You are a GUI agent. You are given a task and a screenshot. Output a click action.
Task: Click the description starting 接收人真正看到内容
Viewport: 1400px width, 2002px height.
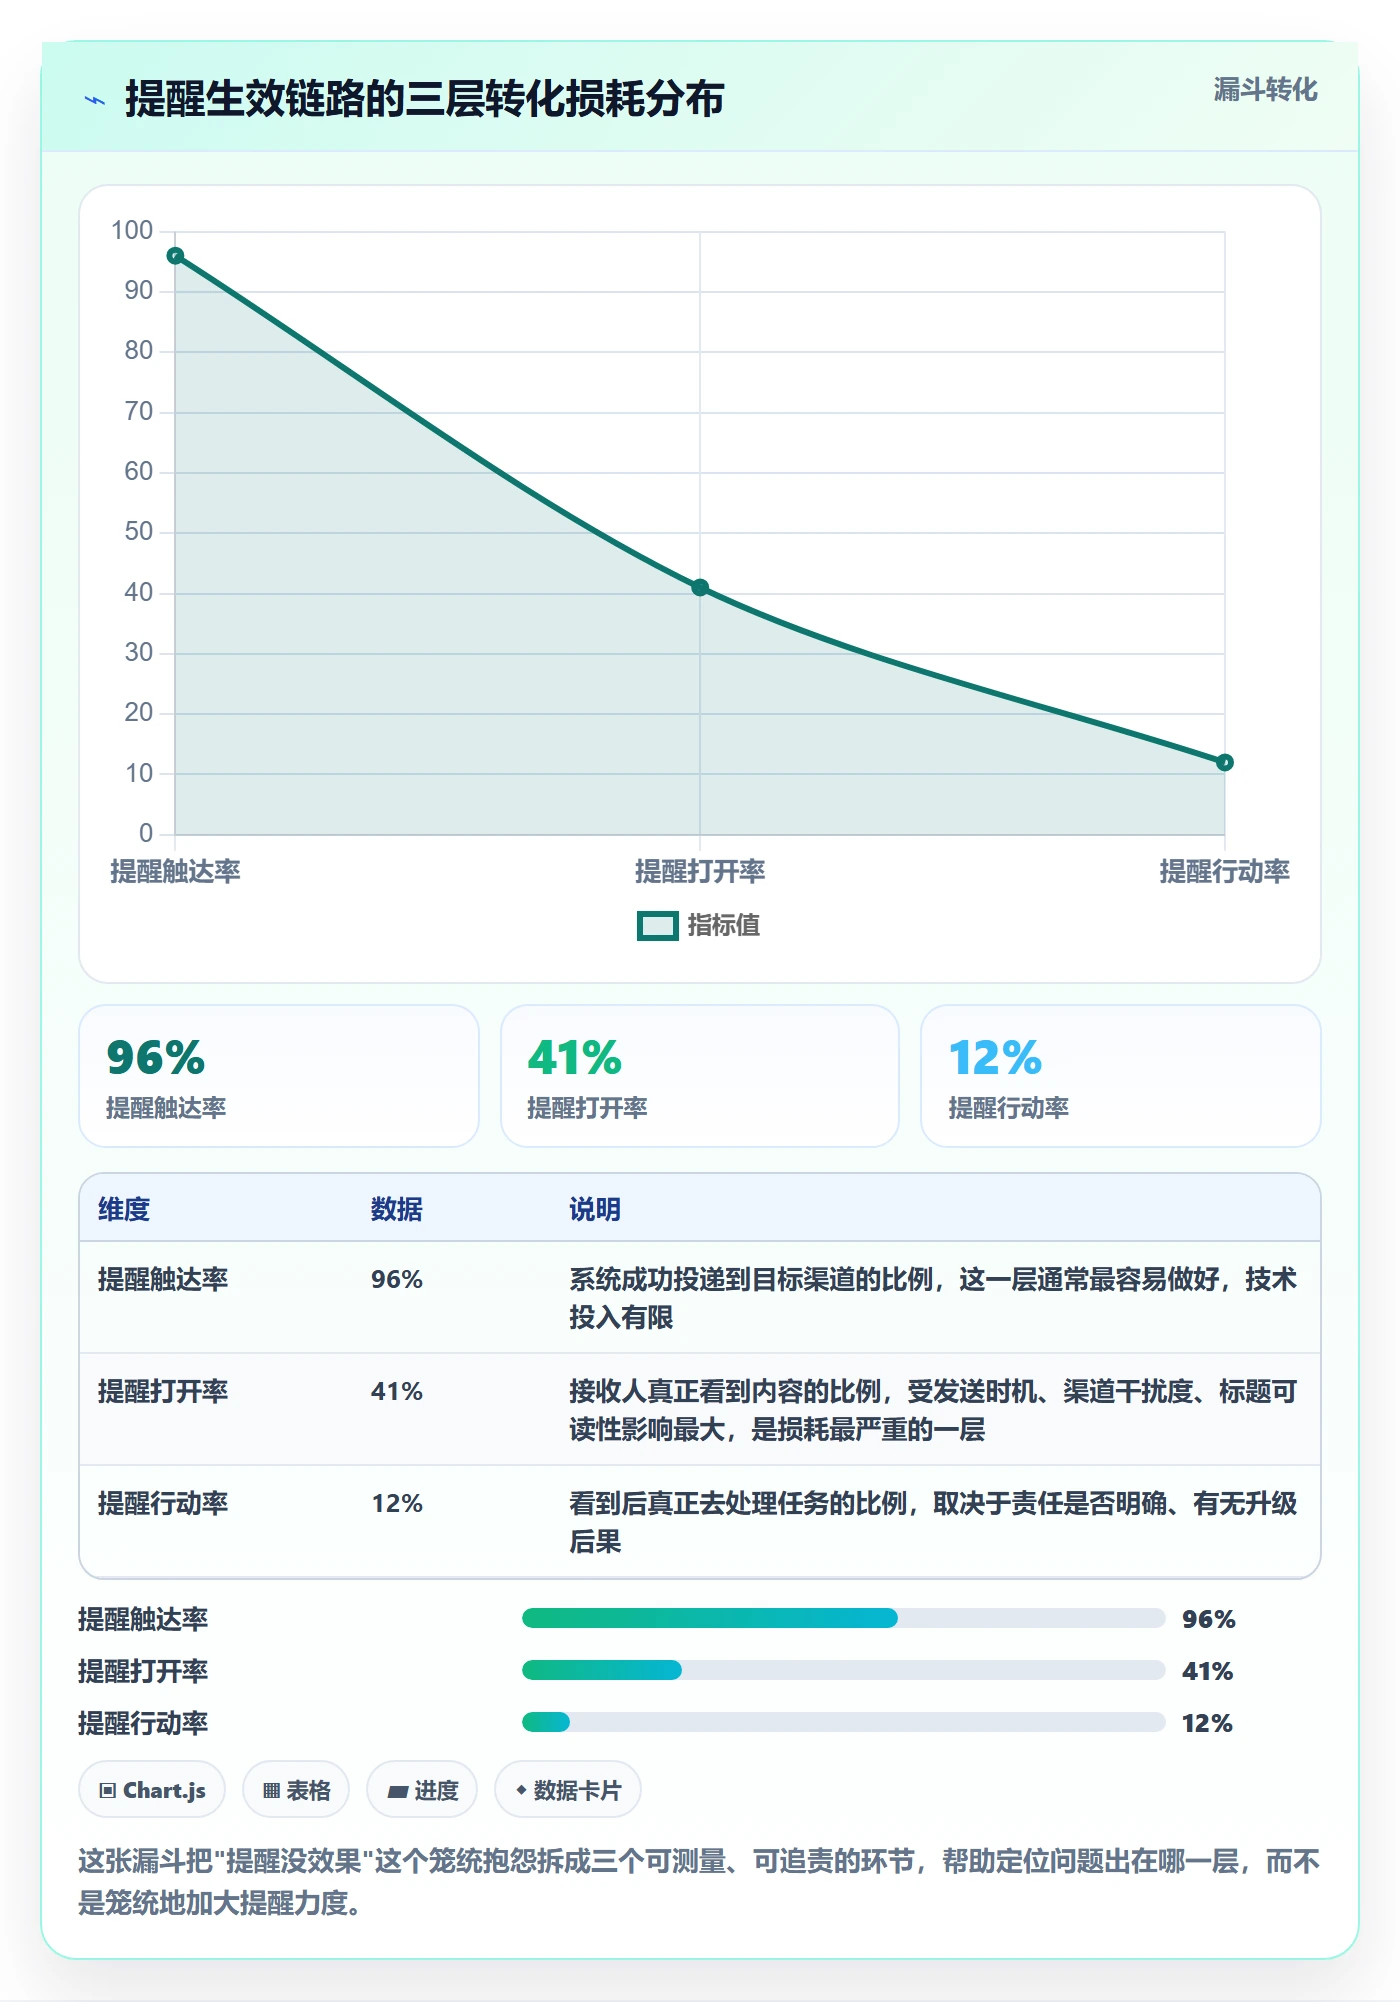933,1410
